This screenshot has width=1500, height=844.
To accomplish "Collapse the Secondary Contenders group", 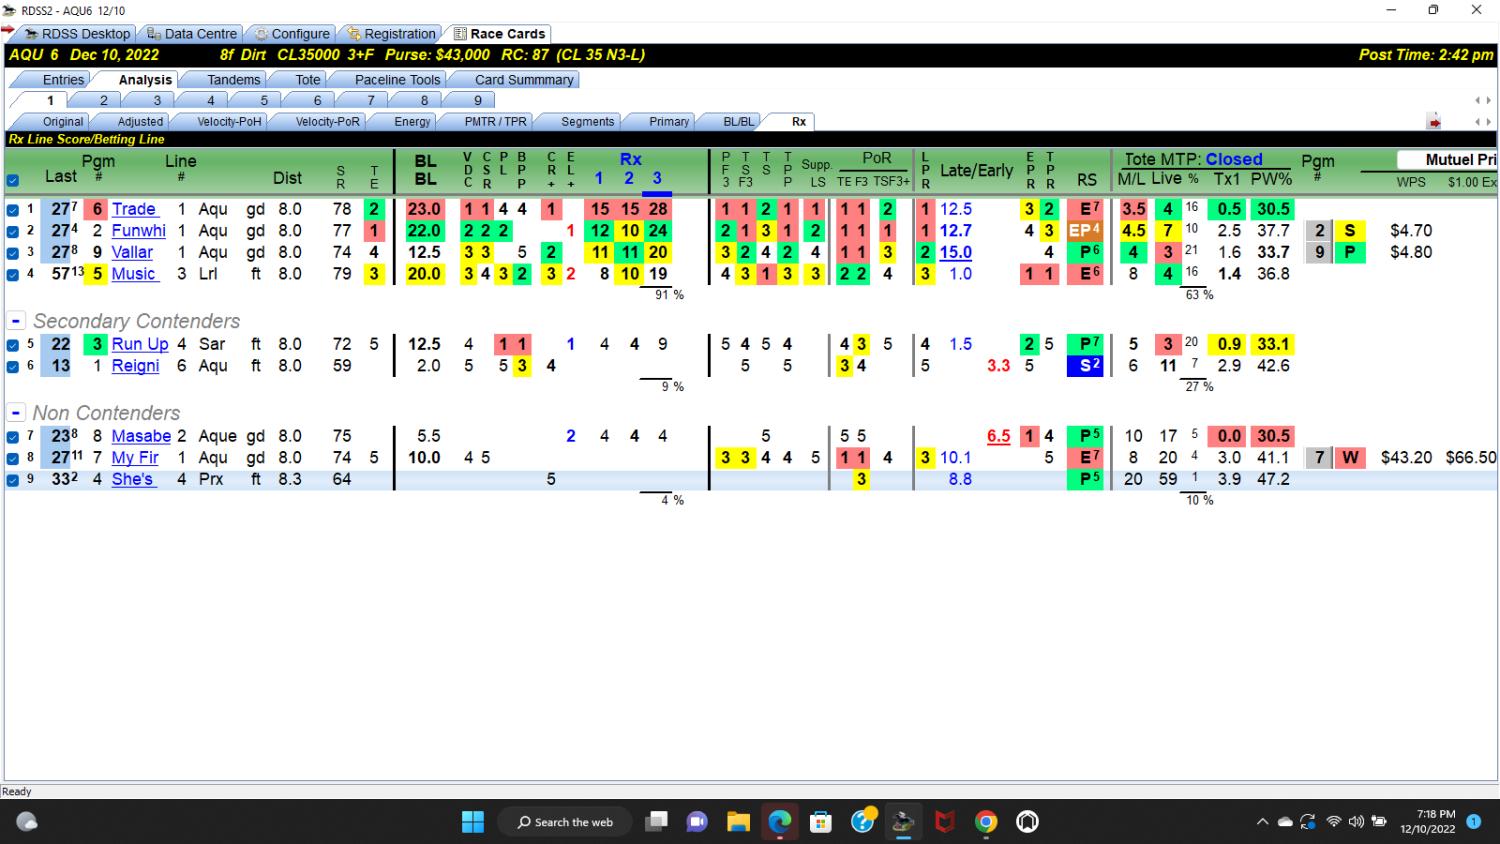I will coord(16,321).
